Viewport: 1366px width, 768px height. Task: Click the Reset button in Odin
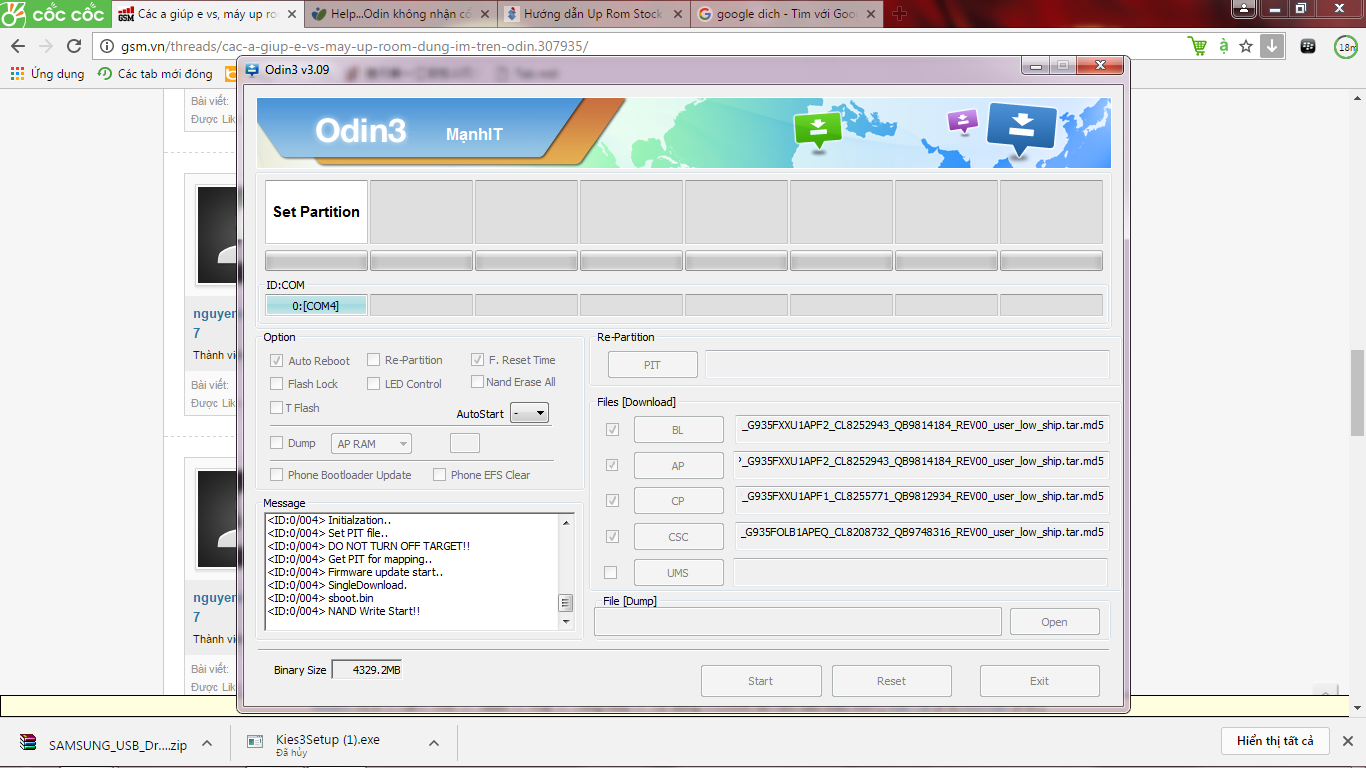pyautogui.click(x=891, y=681)
